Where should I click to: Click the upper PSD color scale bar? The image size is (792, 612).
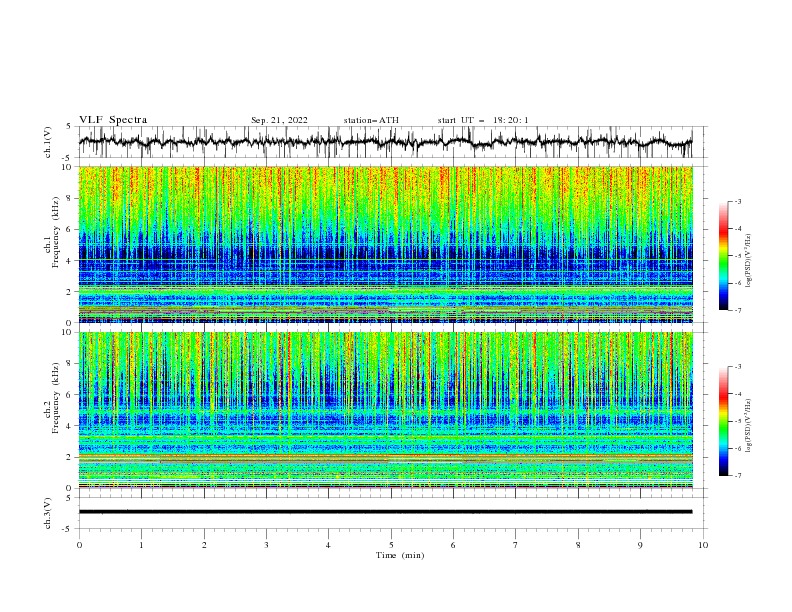(723, 256)
